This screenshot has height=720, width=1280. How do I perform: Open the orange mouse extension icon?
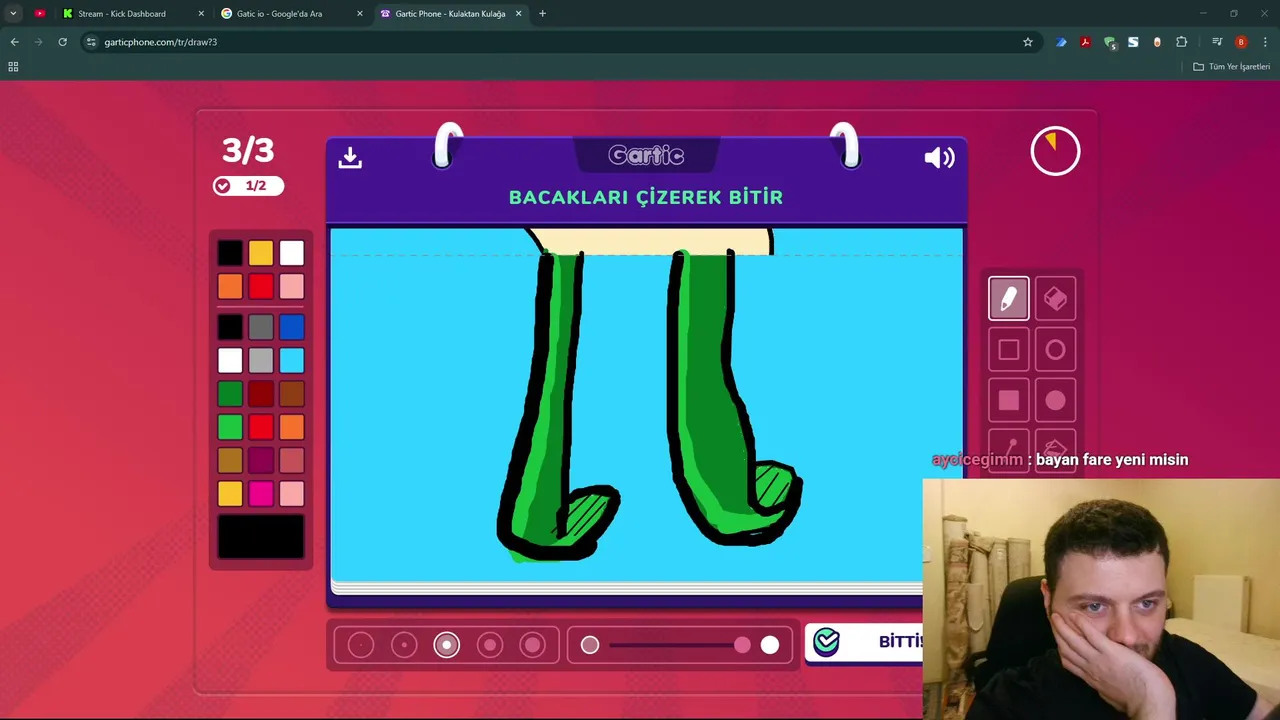coord(1157,42)
